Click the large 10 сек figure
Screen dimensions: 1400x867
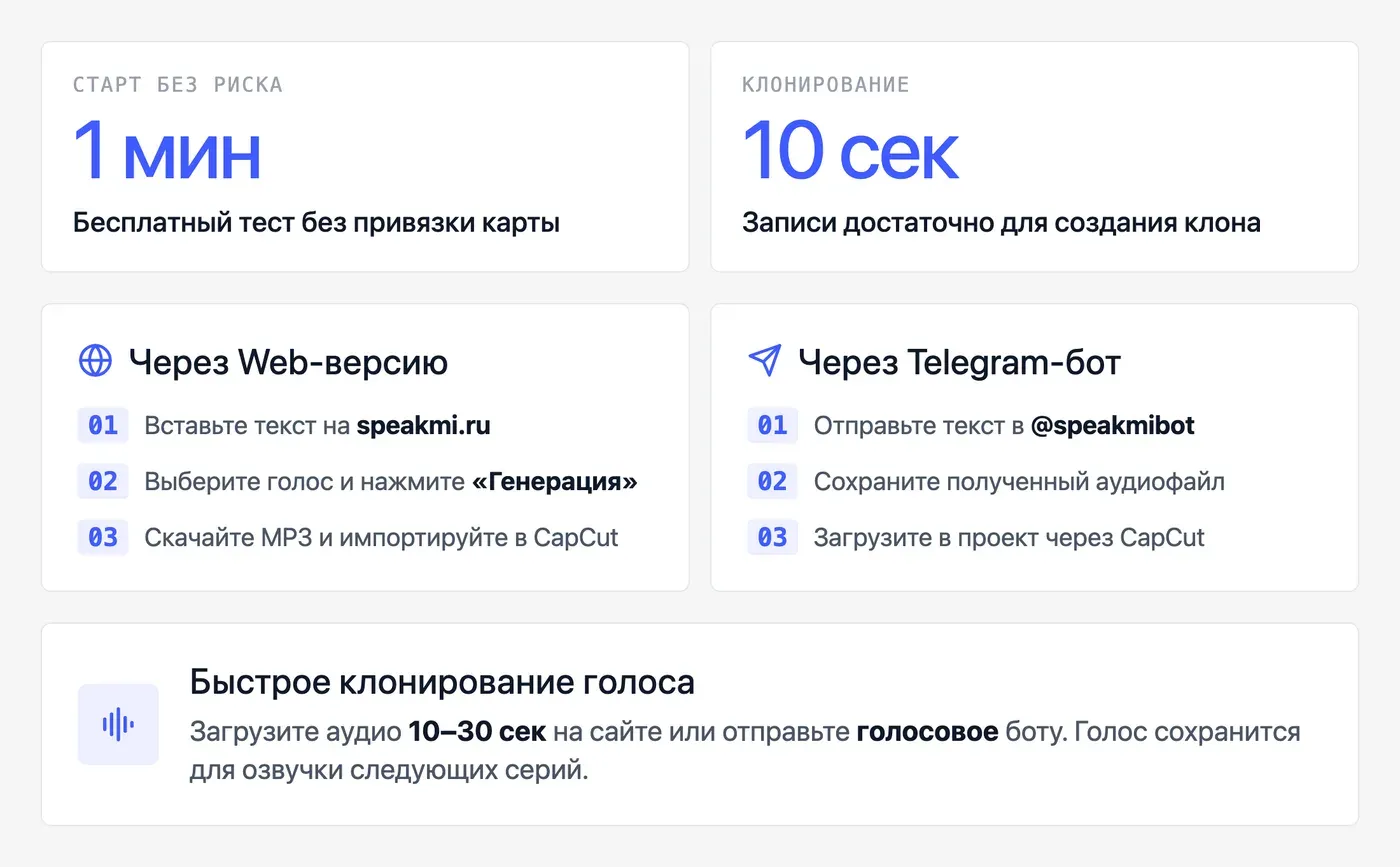(x=850, y=152)
